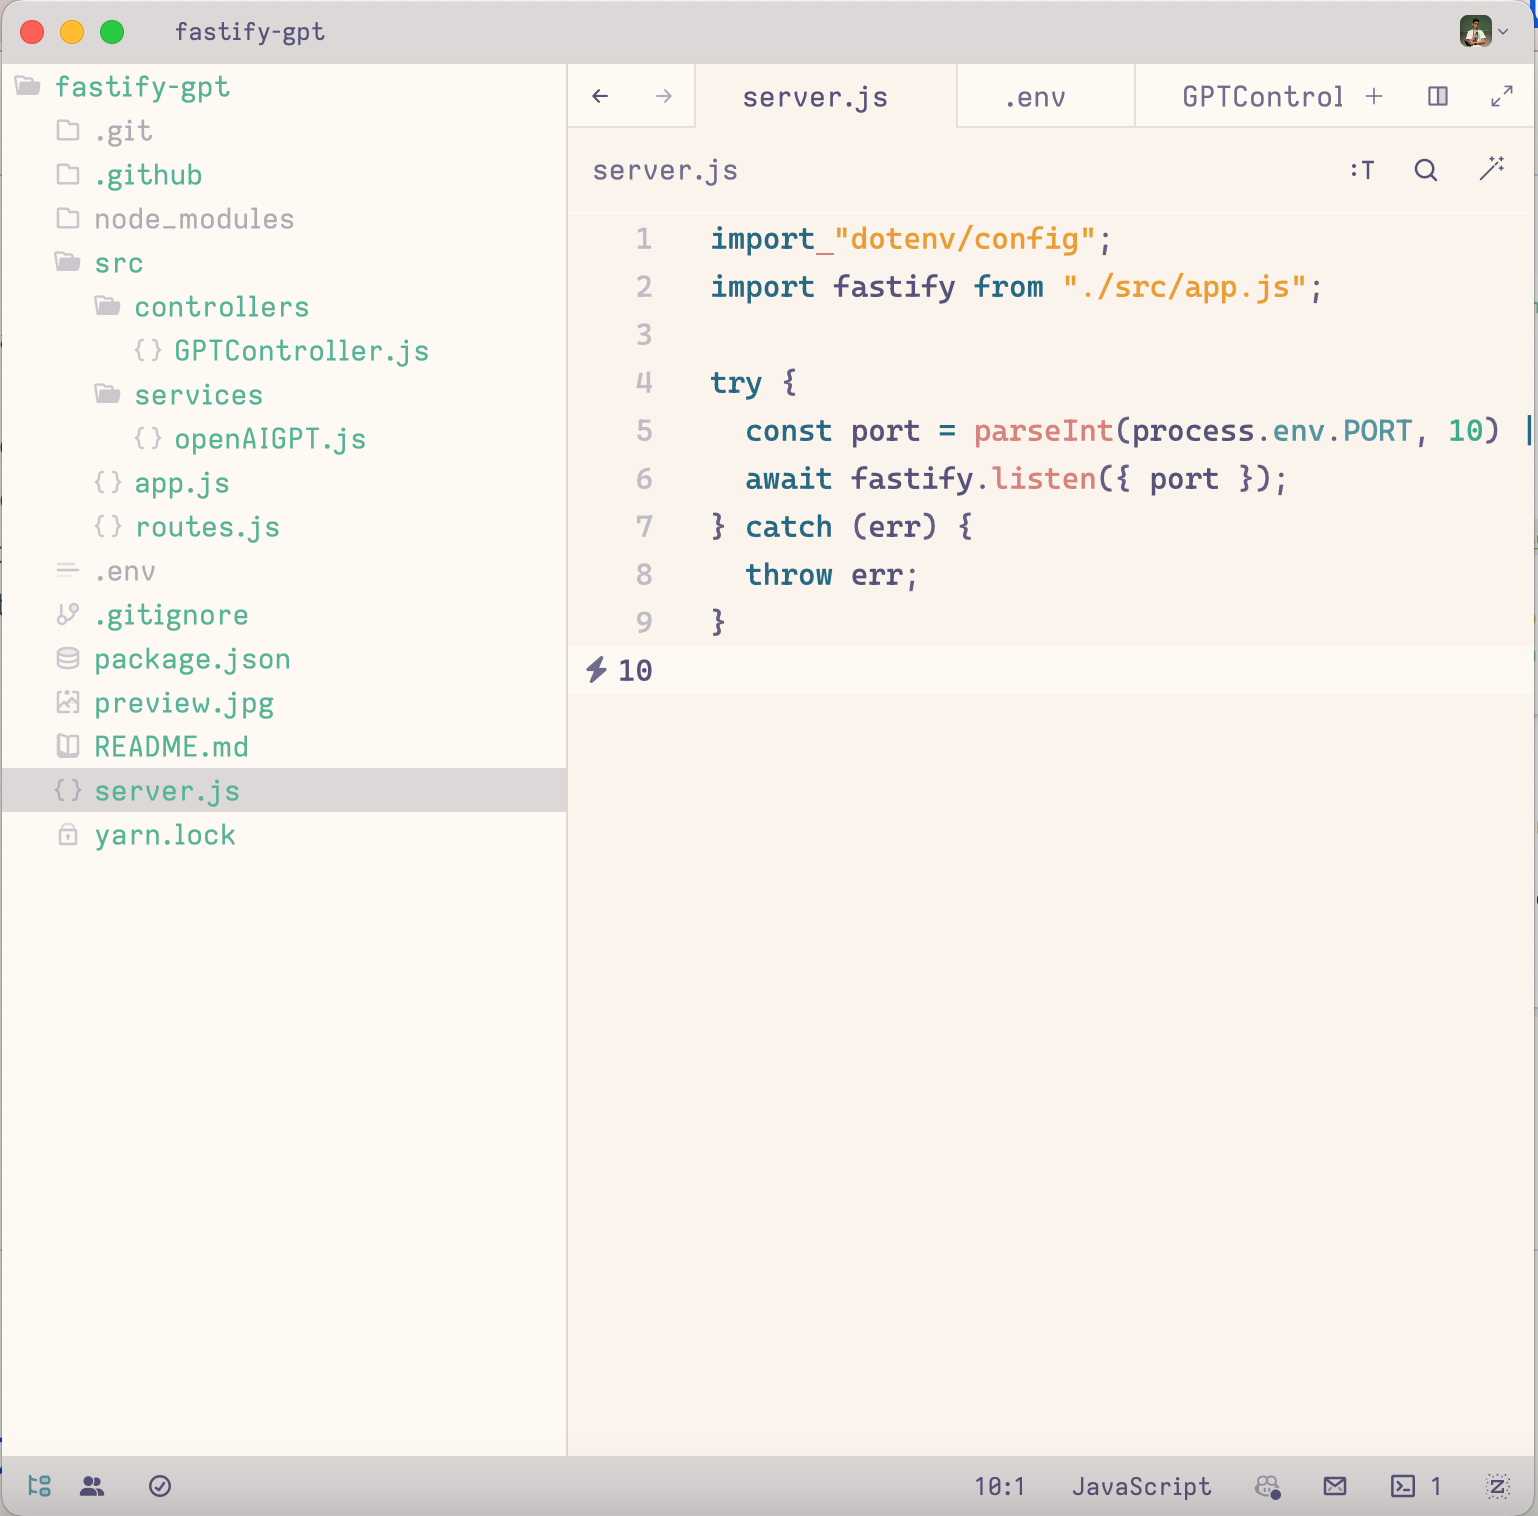Viewport: 1538px width, 1516px height.
Task: Click the lightning code action on line 10
Action: [597, 669]
